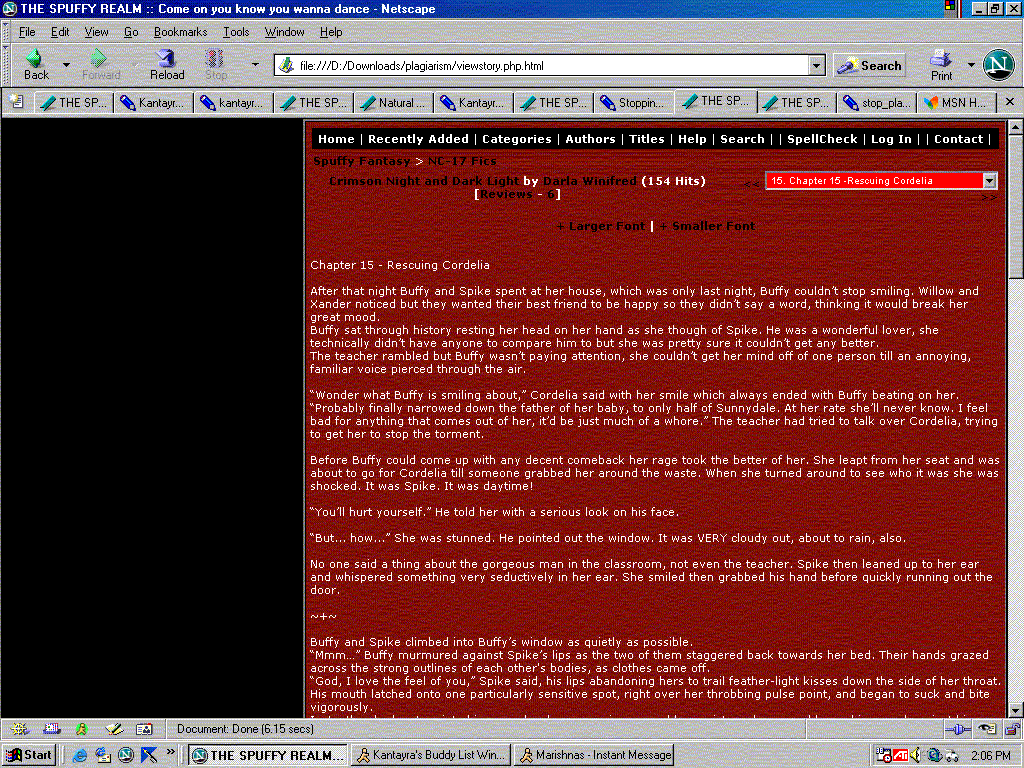Open the Spuffy Fantasy breadcrumb link
This screenshot has width=1024, height=768.
pyautogui.click(x=362, y=161)
